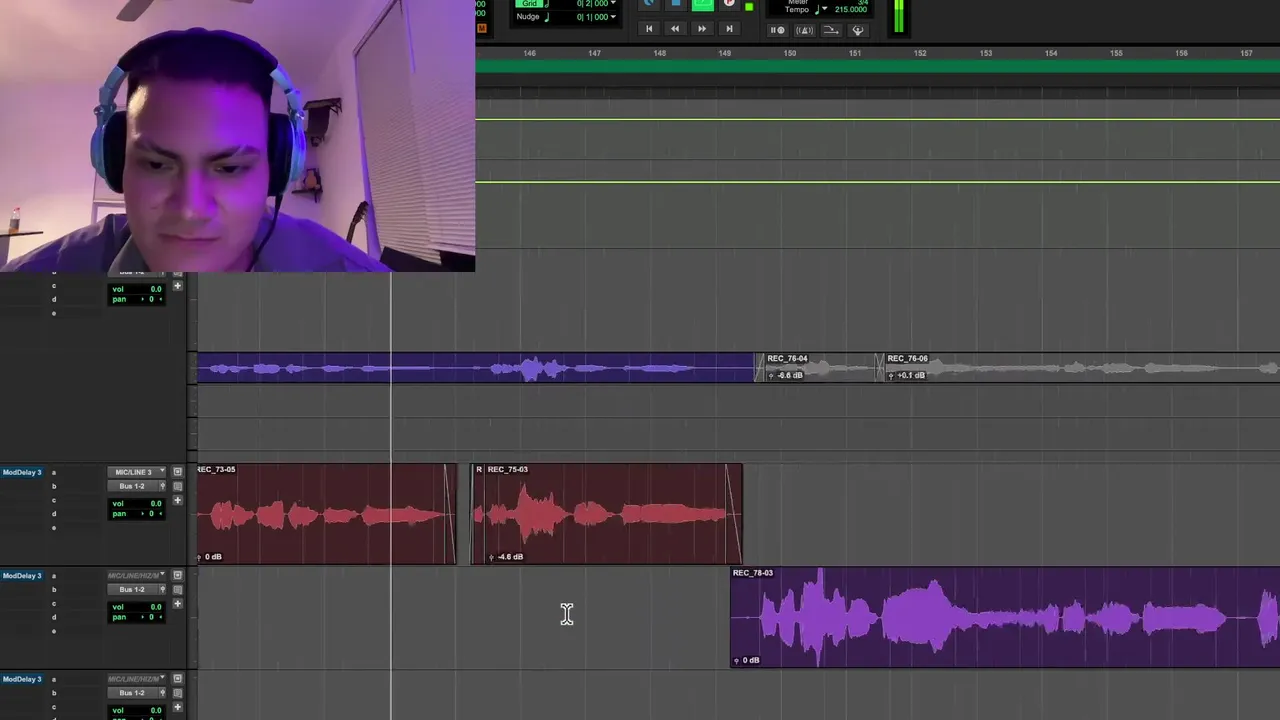
Task: Select the REC_76-04 gray clip
Action: coord(820,368)
